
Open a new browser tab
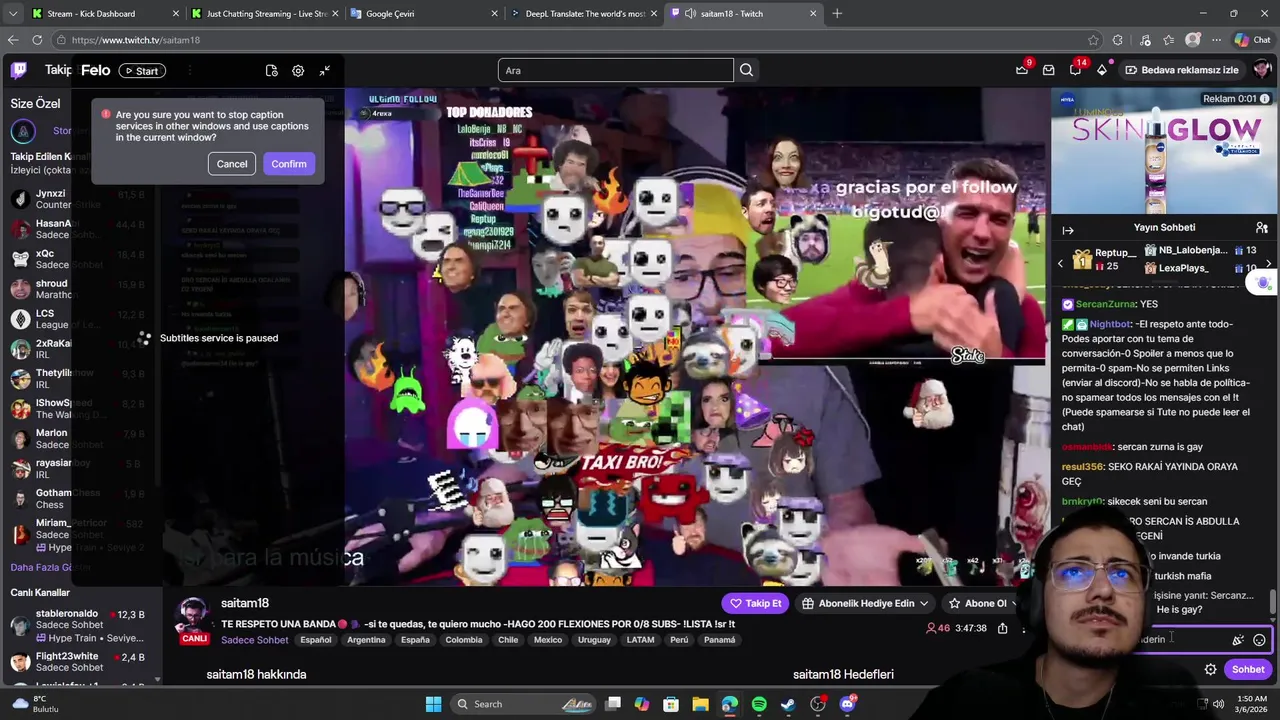(837, 14)
